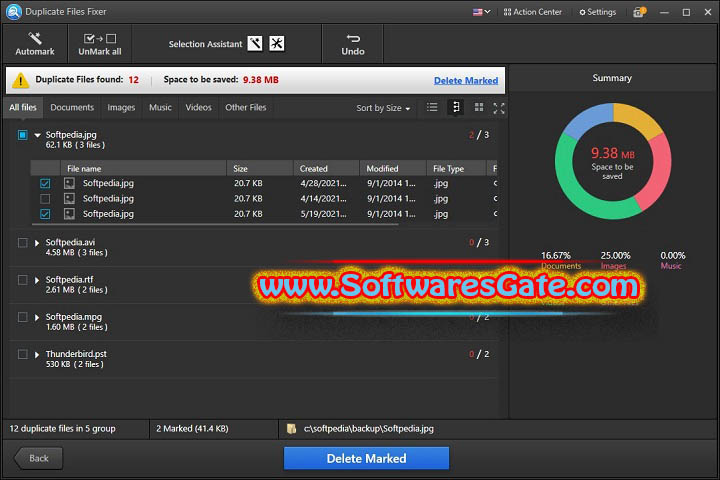Click the '5/19/2021...' created date cell
This screenshot has width=720, height=480.
(x=323, y=214)
